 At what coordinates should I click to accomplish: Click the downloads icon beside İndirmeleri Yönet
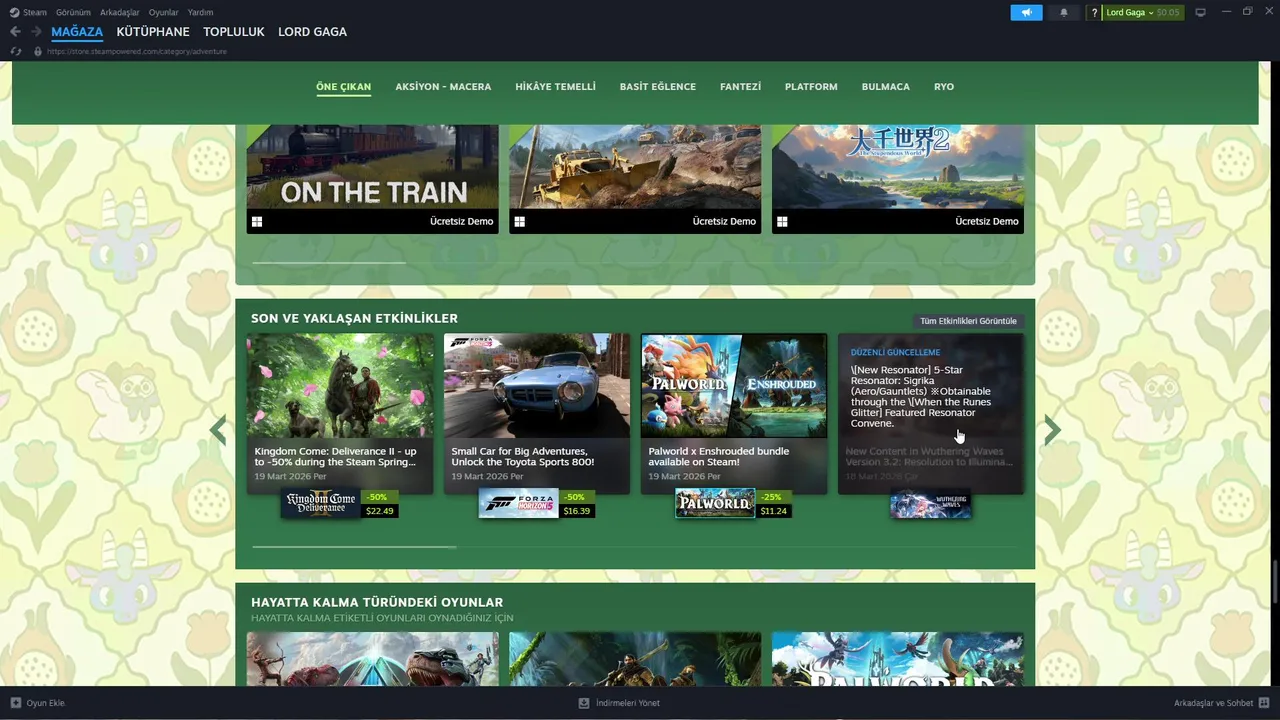tap(584, 703)
